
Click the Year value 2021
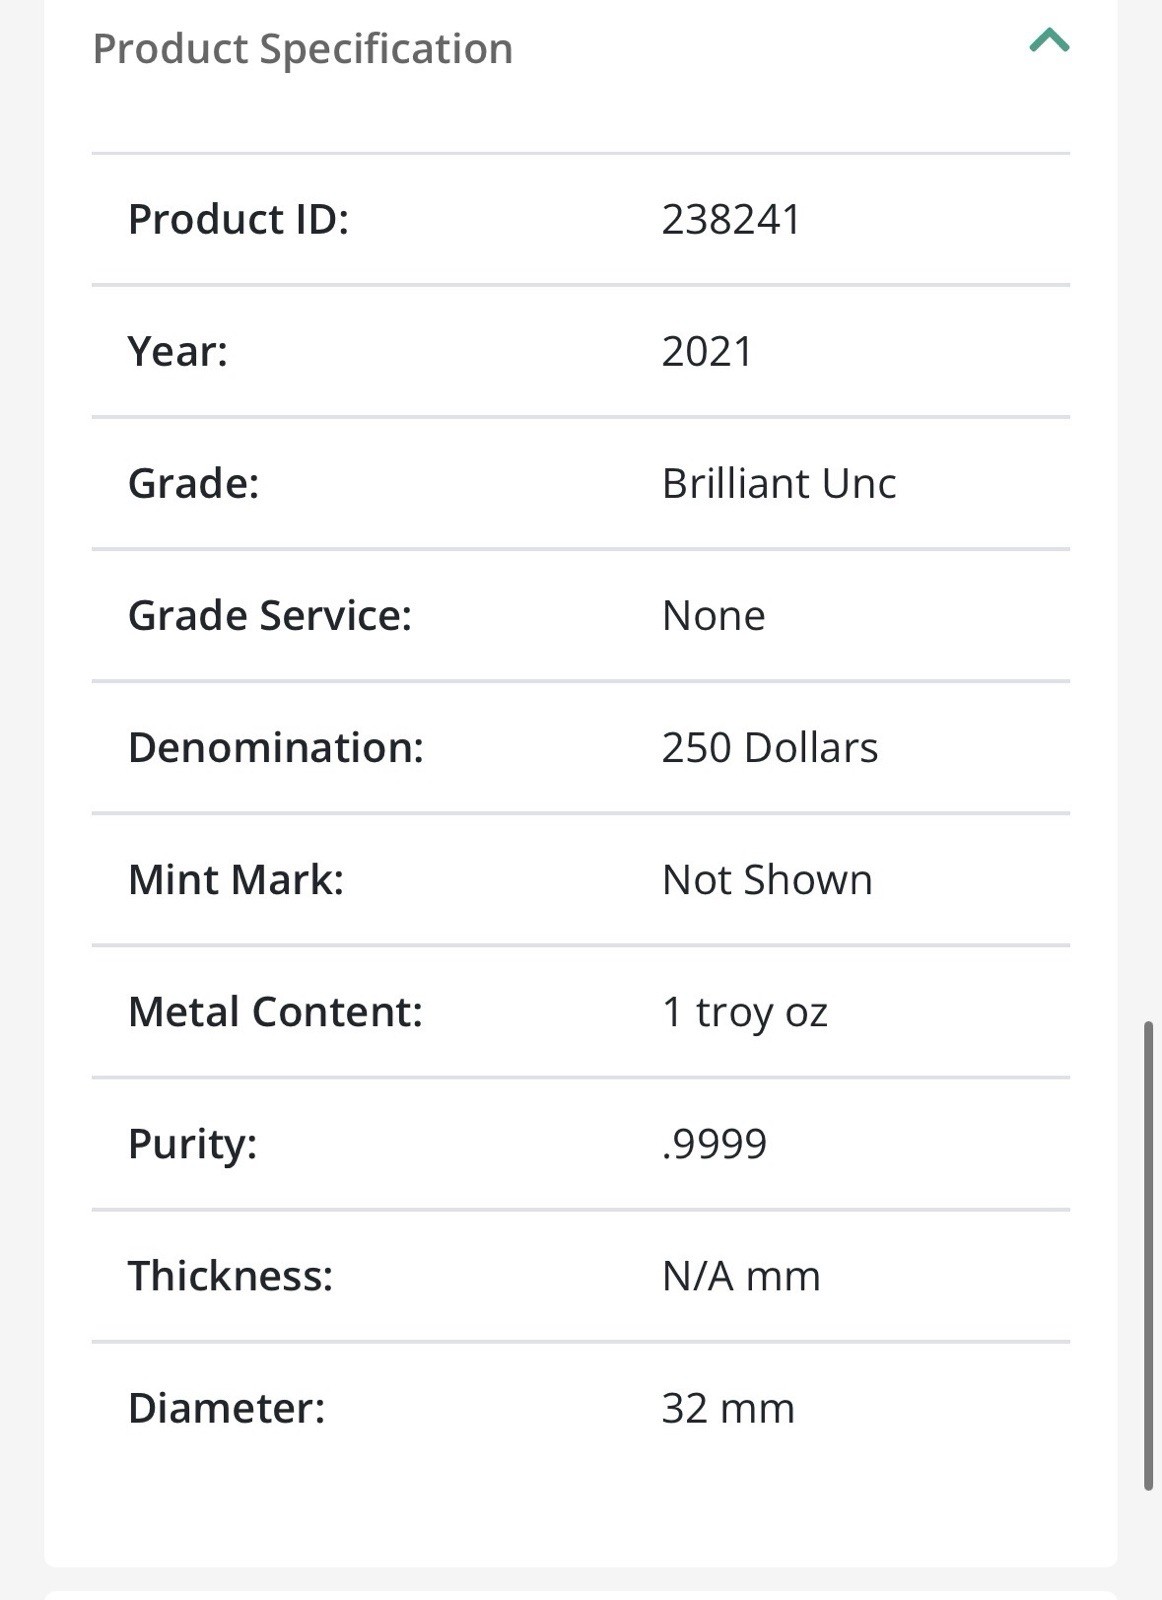(707, 352)
